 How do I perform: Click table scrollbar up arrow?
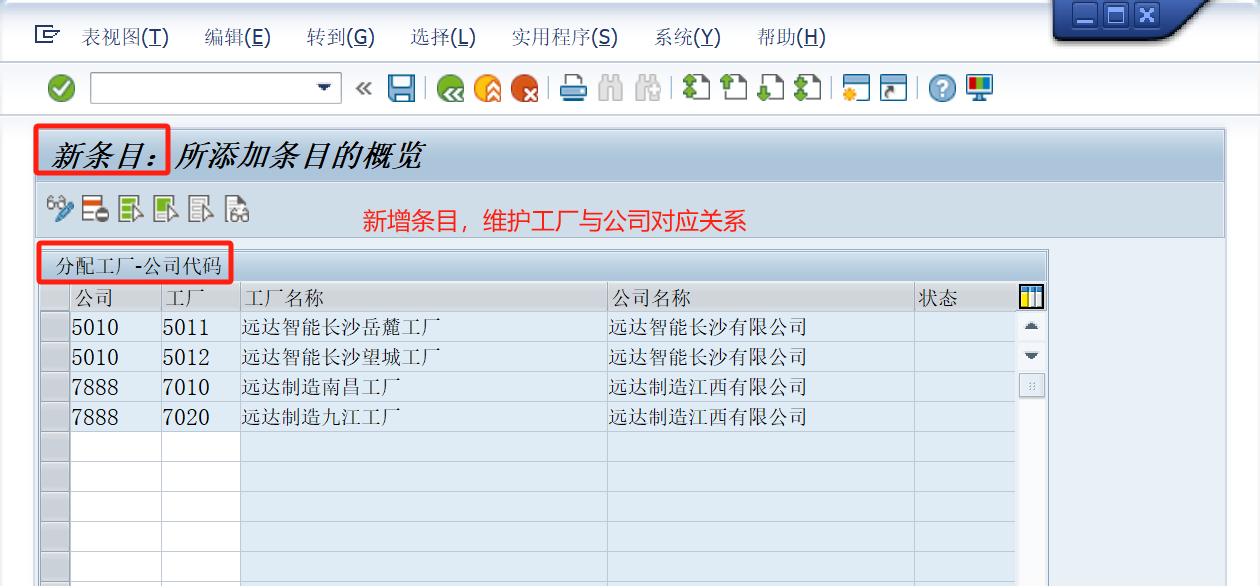[x=1031, y=326]
